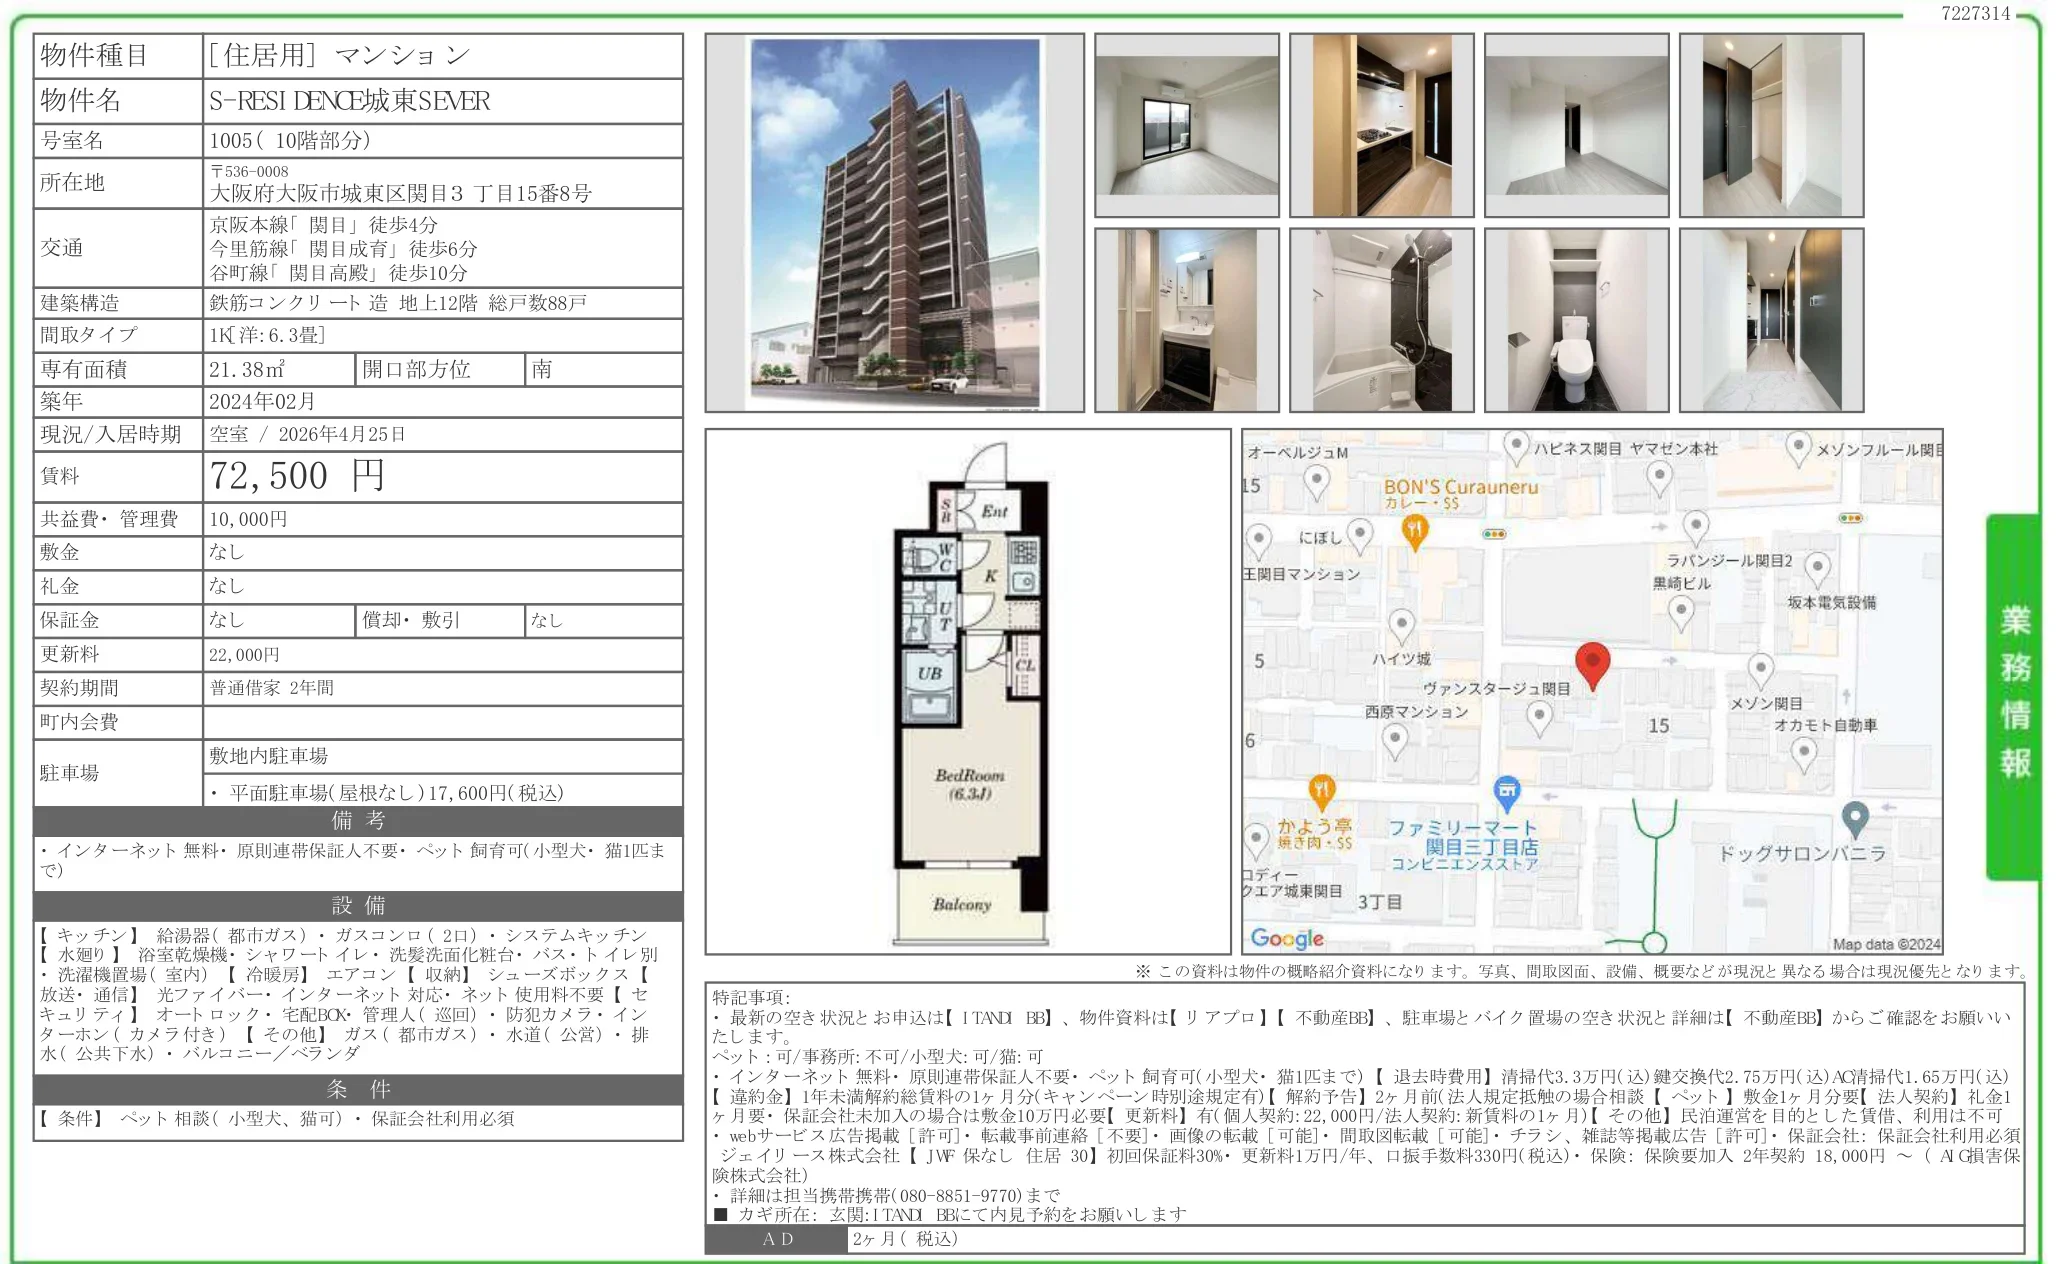
Task: Open the FamilyMart 関目三丁目店 convenience store pin
Action: [x=1508, y=789]
